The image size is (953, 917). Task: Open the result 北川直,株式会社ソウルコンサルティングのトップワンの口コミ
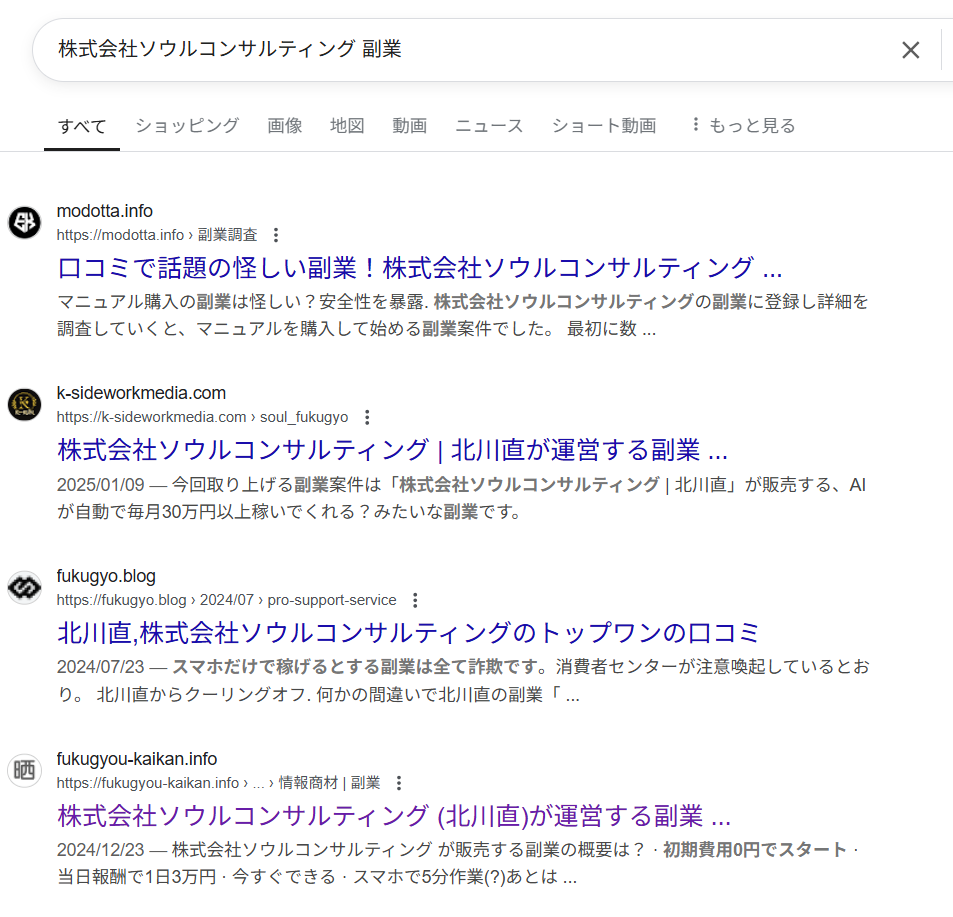408,633
